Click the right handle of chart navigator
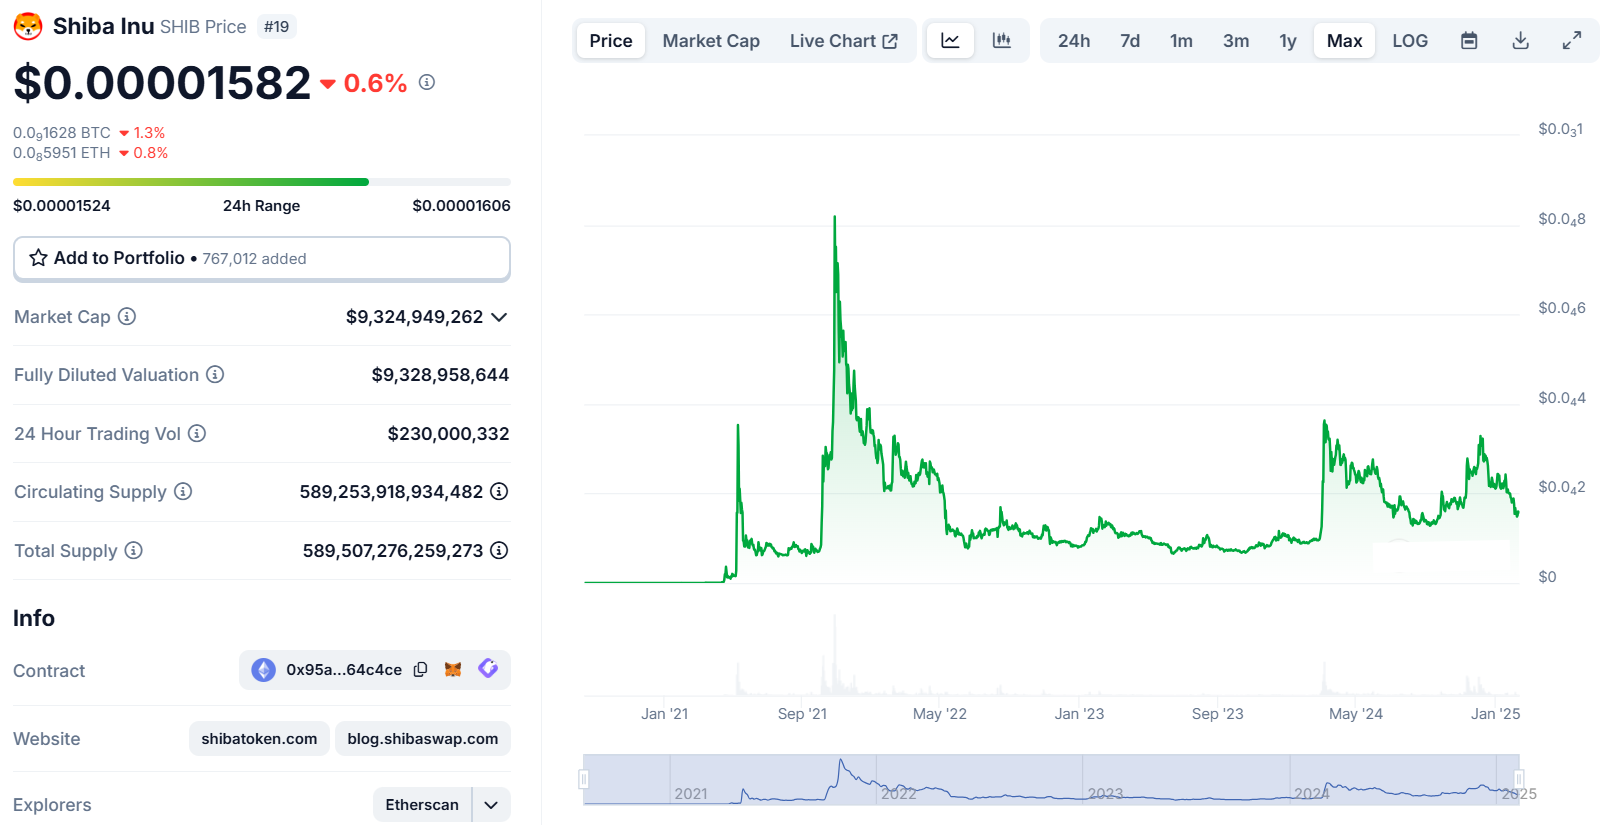 click(1519, 779)
